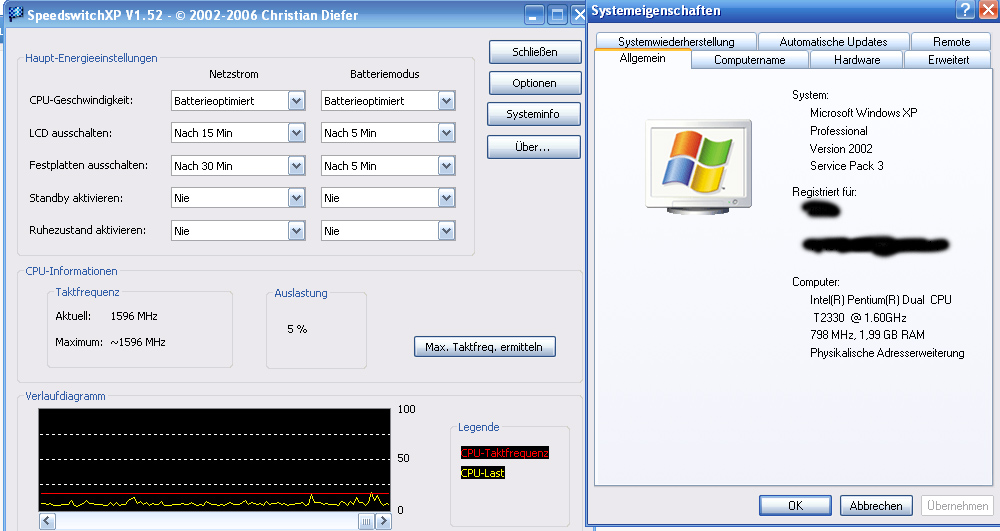Open the Über... dialog

point(533,147)
